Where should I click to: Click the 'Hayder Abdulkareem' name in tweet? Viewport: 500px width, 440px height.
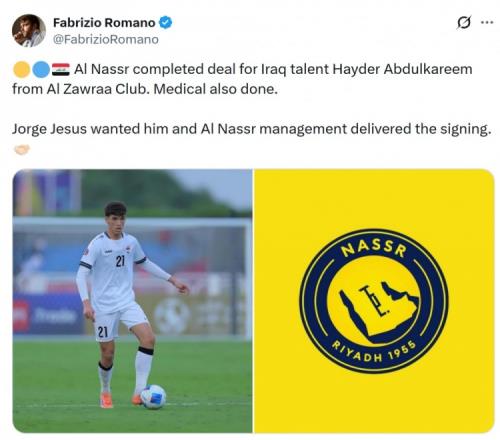click(x=402, y=69)
